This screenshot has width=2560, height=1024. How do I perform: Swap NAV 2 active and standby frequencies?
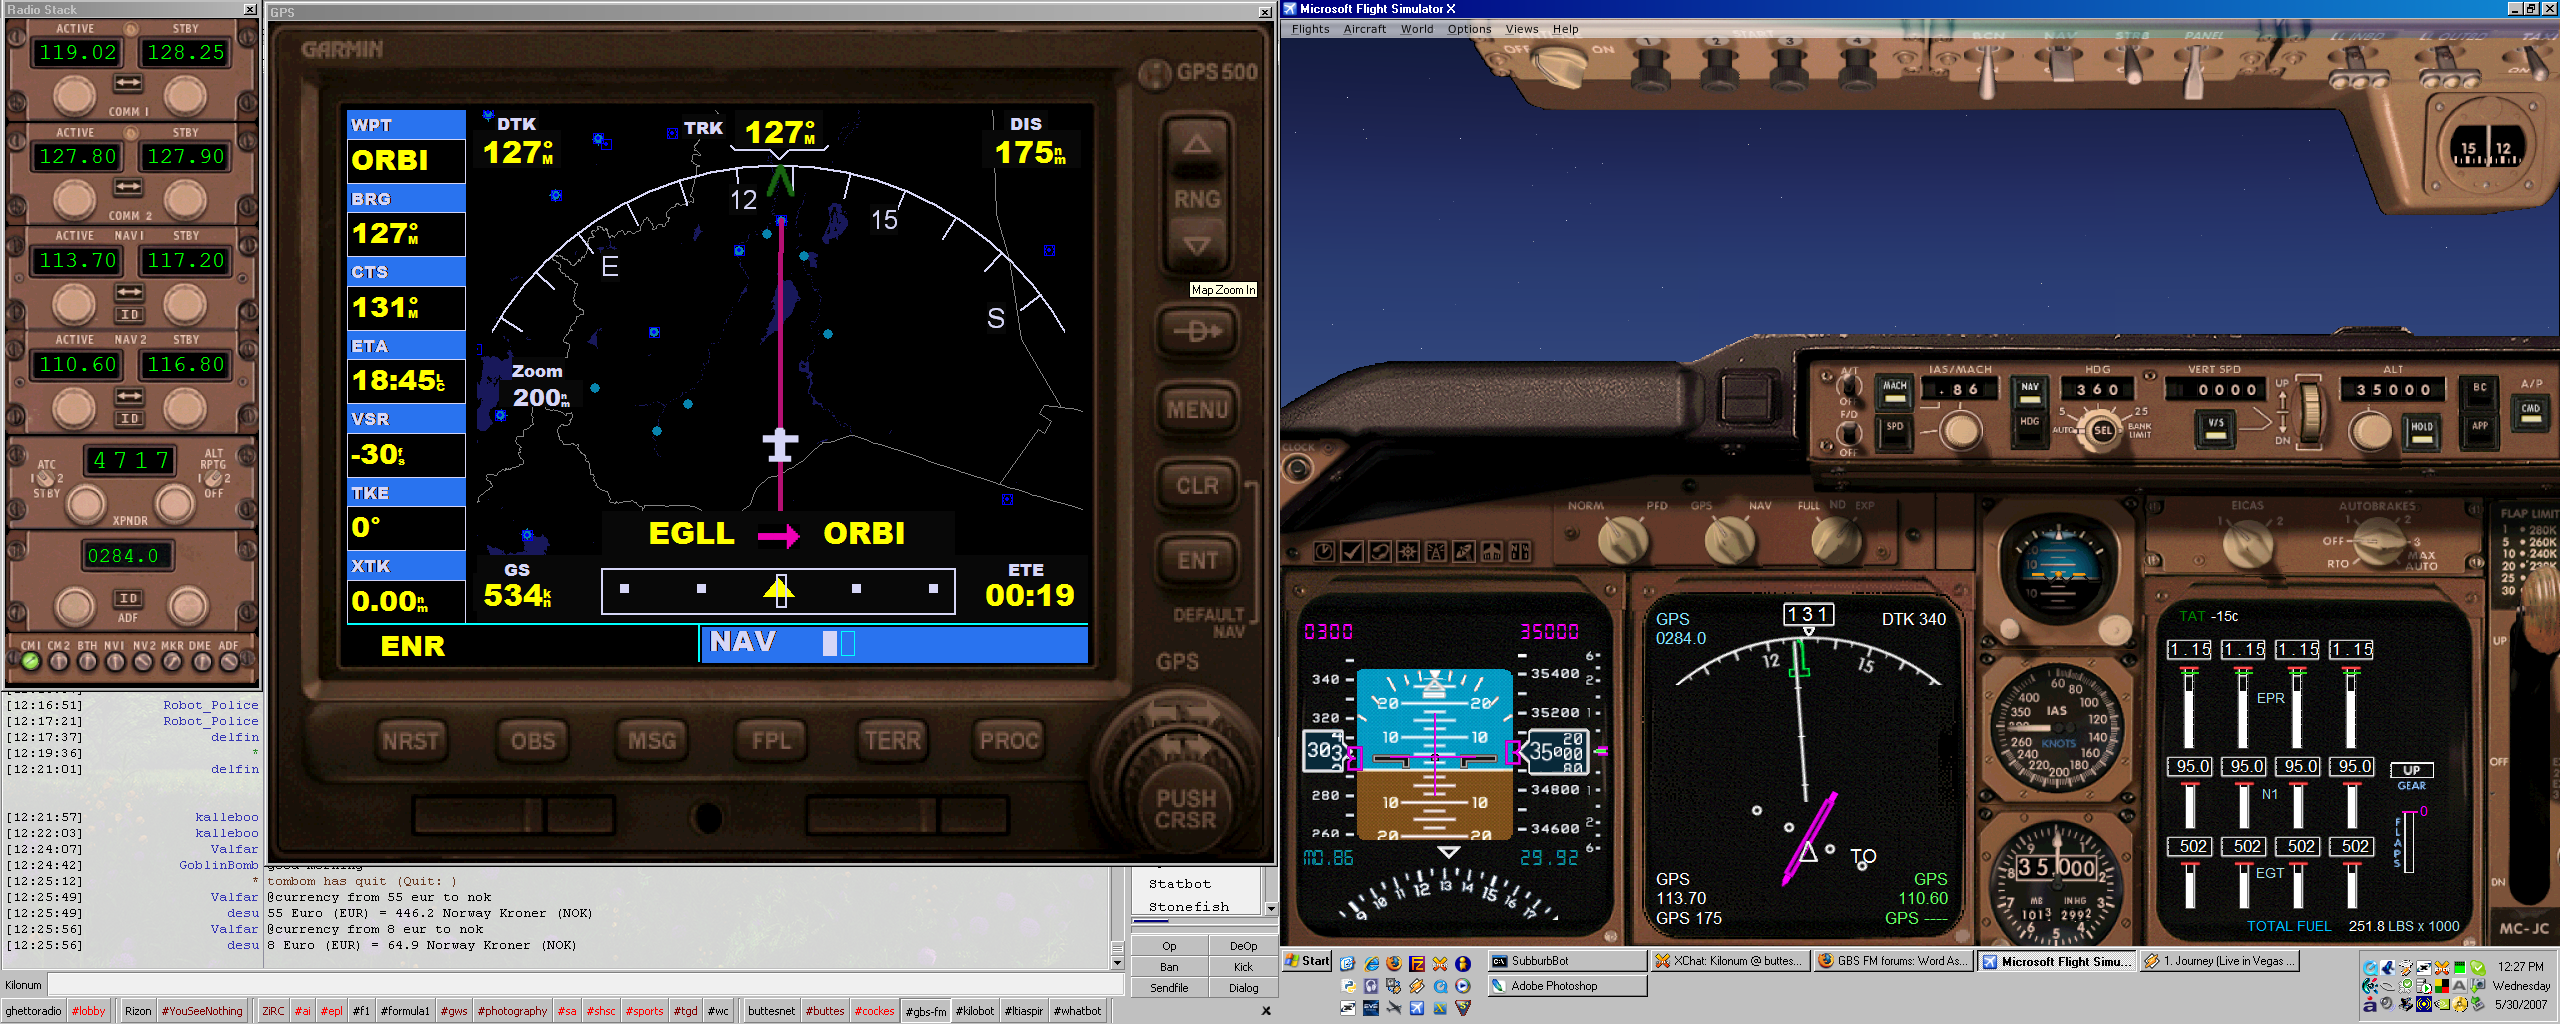coord(129,396)
